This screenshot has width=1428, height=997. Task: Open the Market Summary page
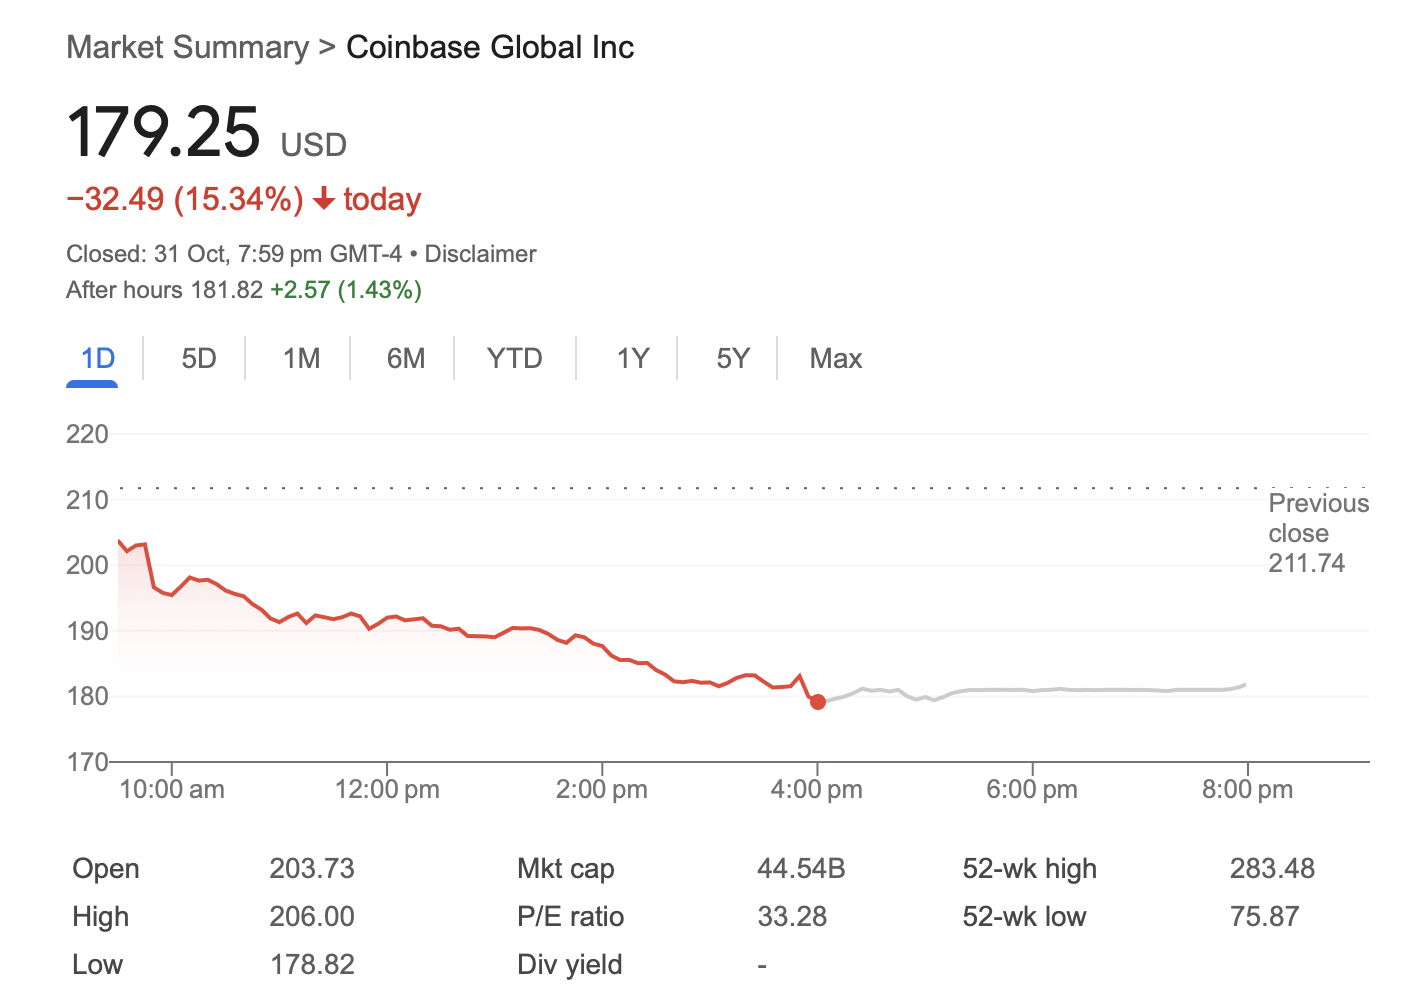[x=186, y=47]
